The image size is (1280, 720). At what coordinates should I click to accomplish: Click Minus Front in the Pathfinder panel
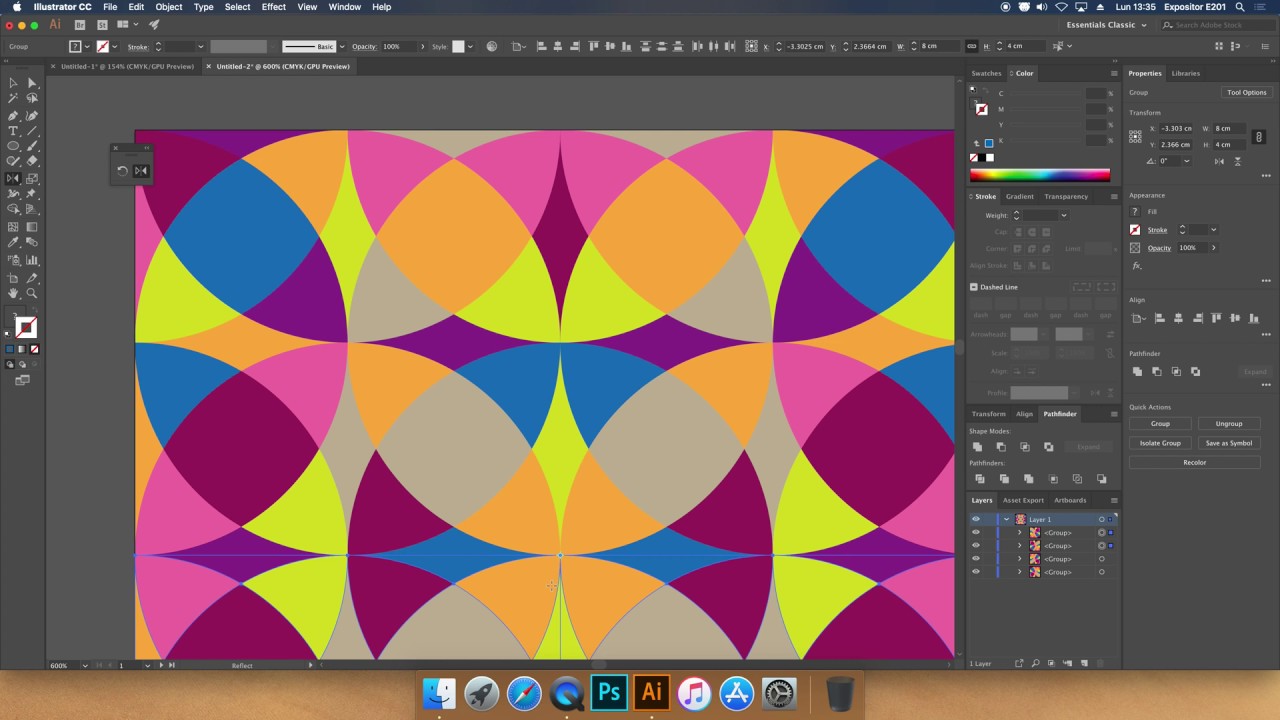tap(1001, 447)
